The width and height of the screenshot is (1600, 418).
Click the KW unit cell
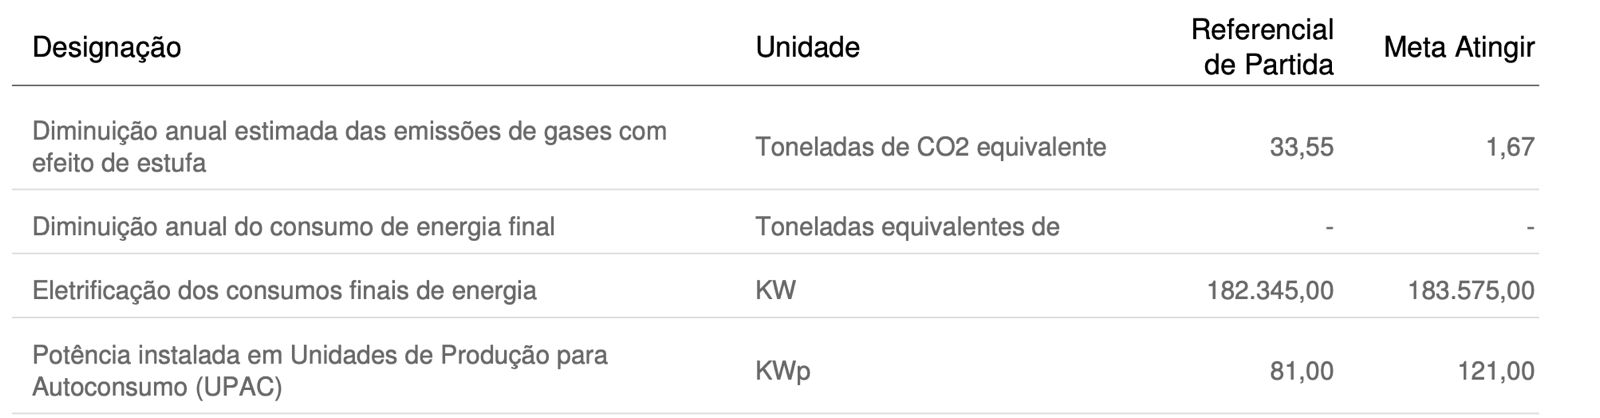tap(776, 291)
